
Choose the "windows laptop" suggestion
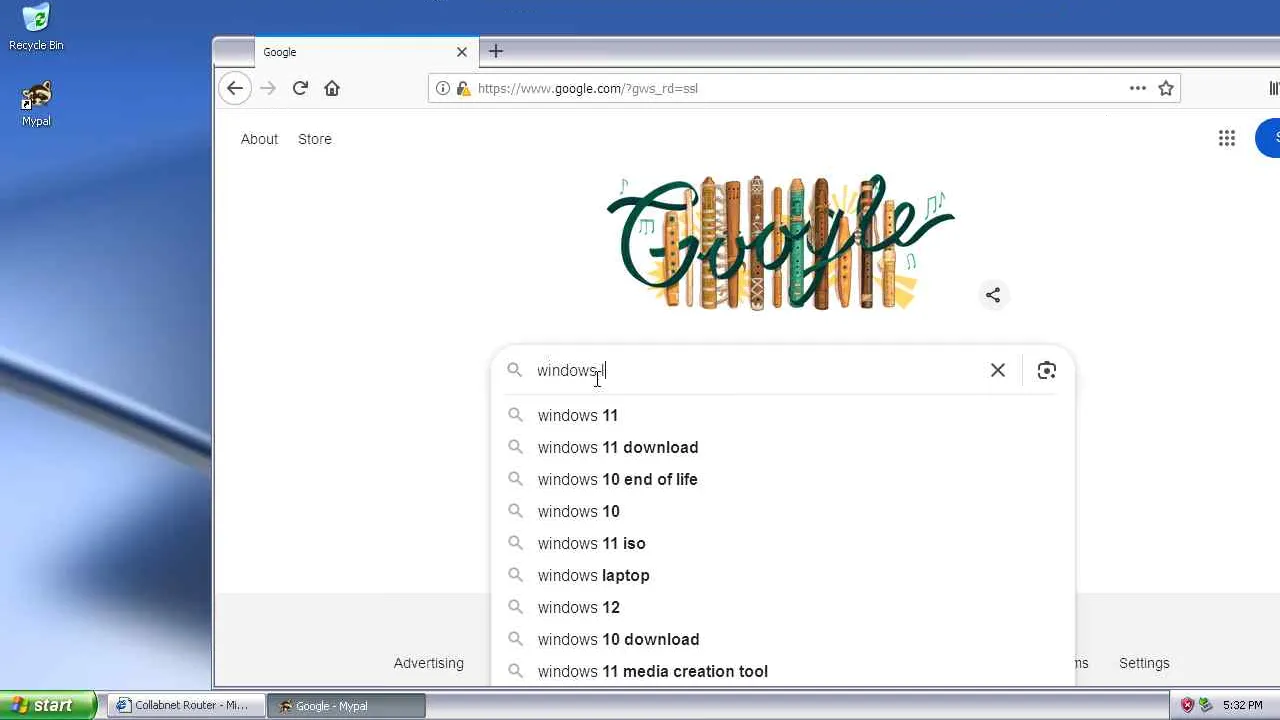tap(783, 575)
